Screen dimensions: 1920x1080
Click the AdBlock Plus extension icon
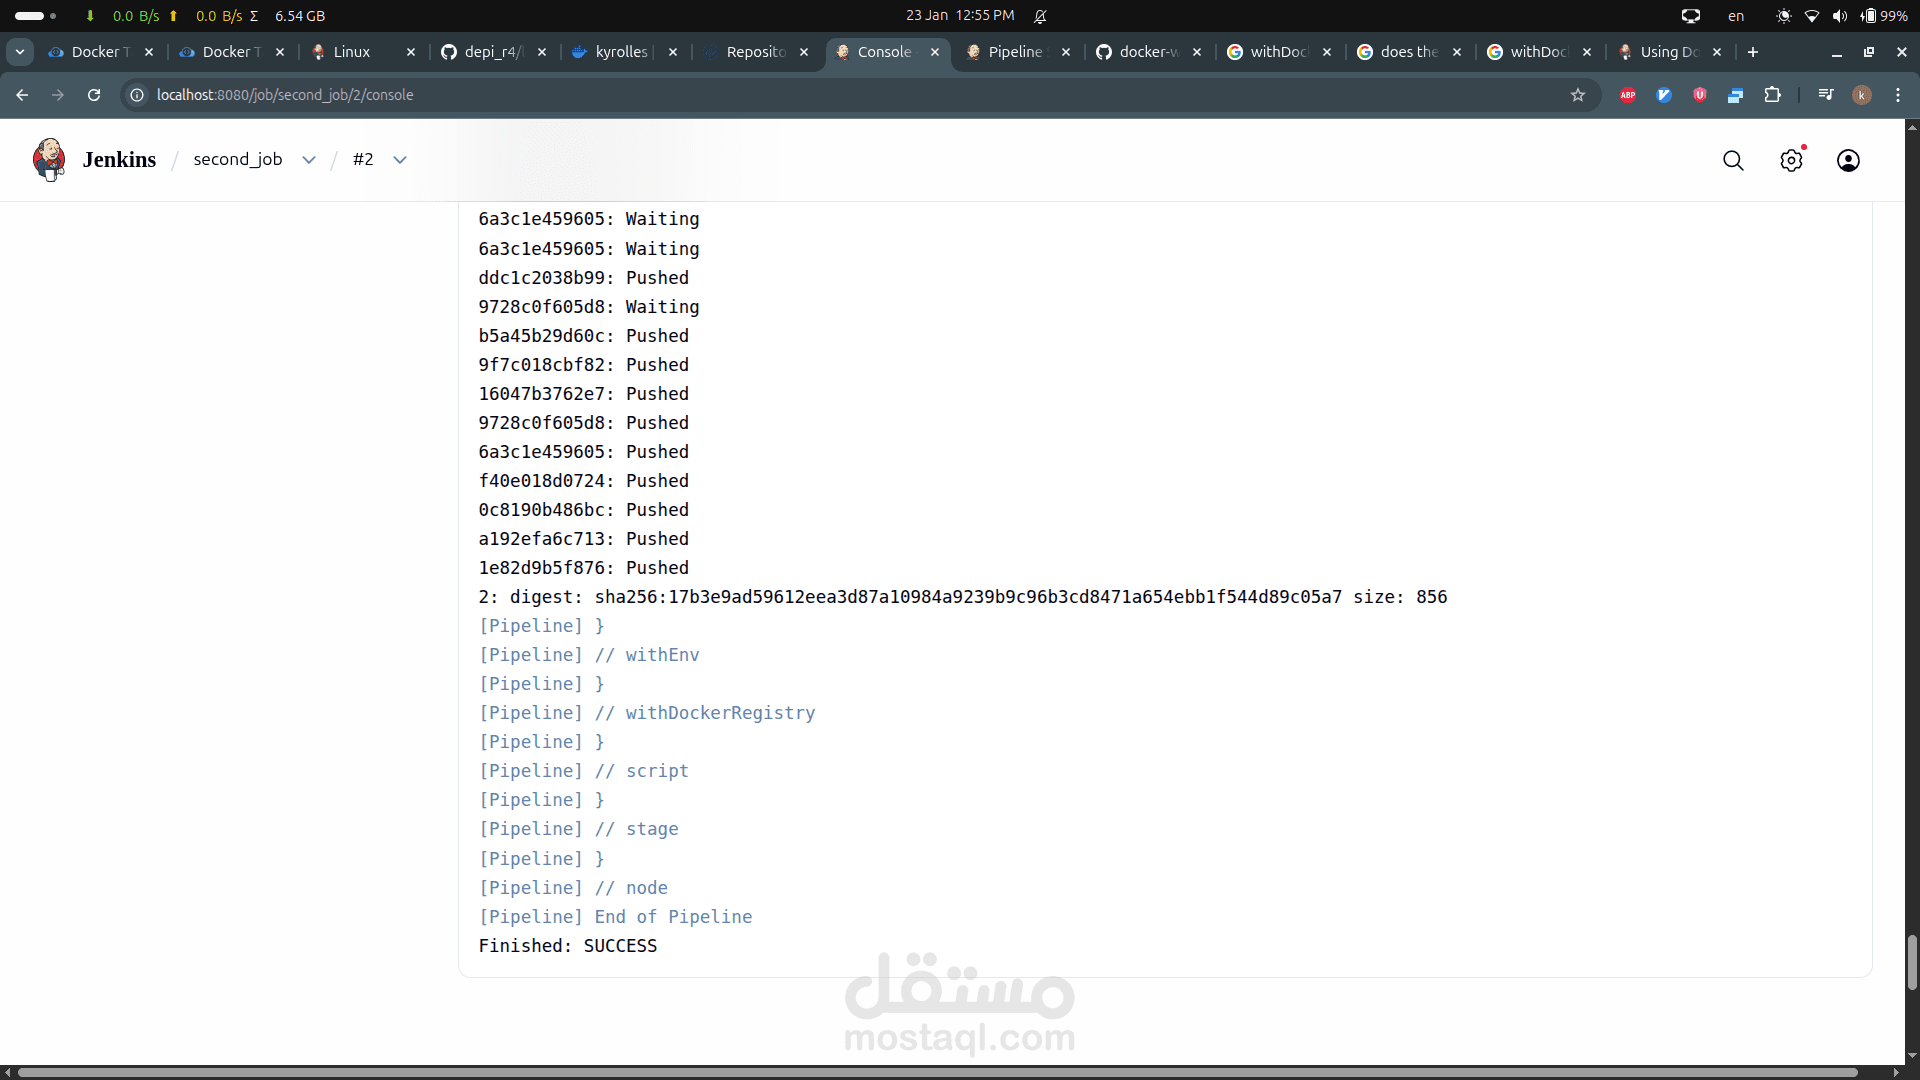pos(1628,95)
